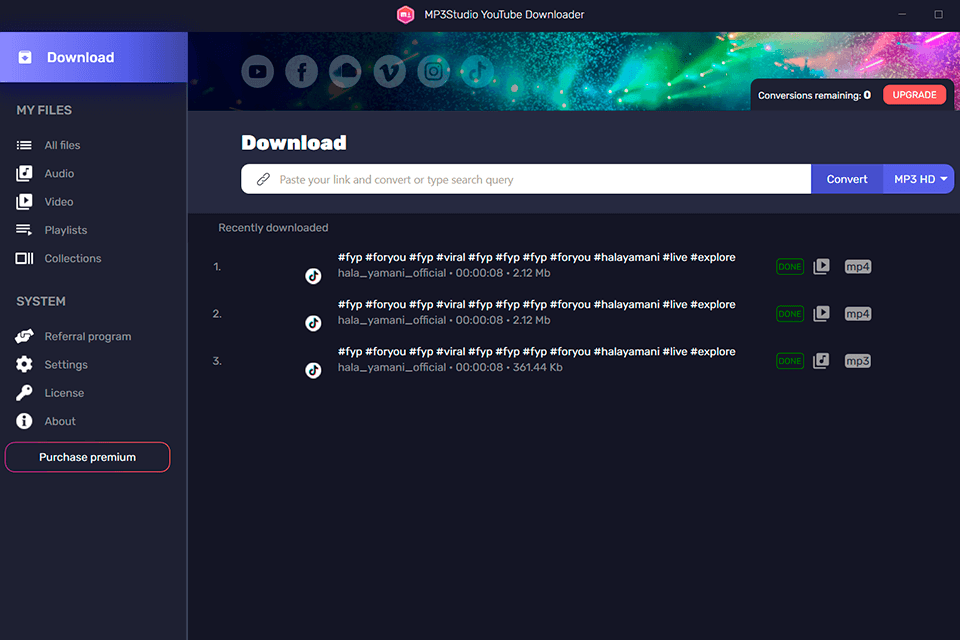Select the TikTok source icon
Screen dimensions: 960x640
pos(476,71)
